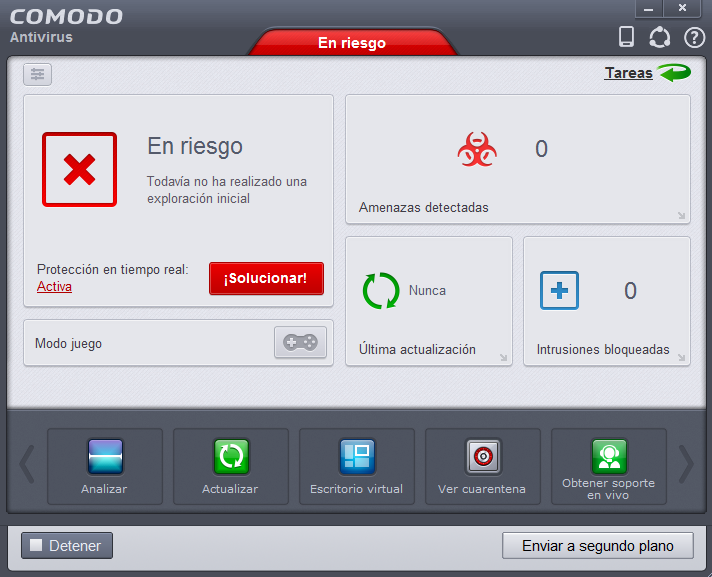Click 'Todavía no ha realizado una exploración inicial'
Image resolution: width=712 pixels, height=577 pixels.
(227, 190)
